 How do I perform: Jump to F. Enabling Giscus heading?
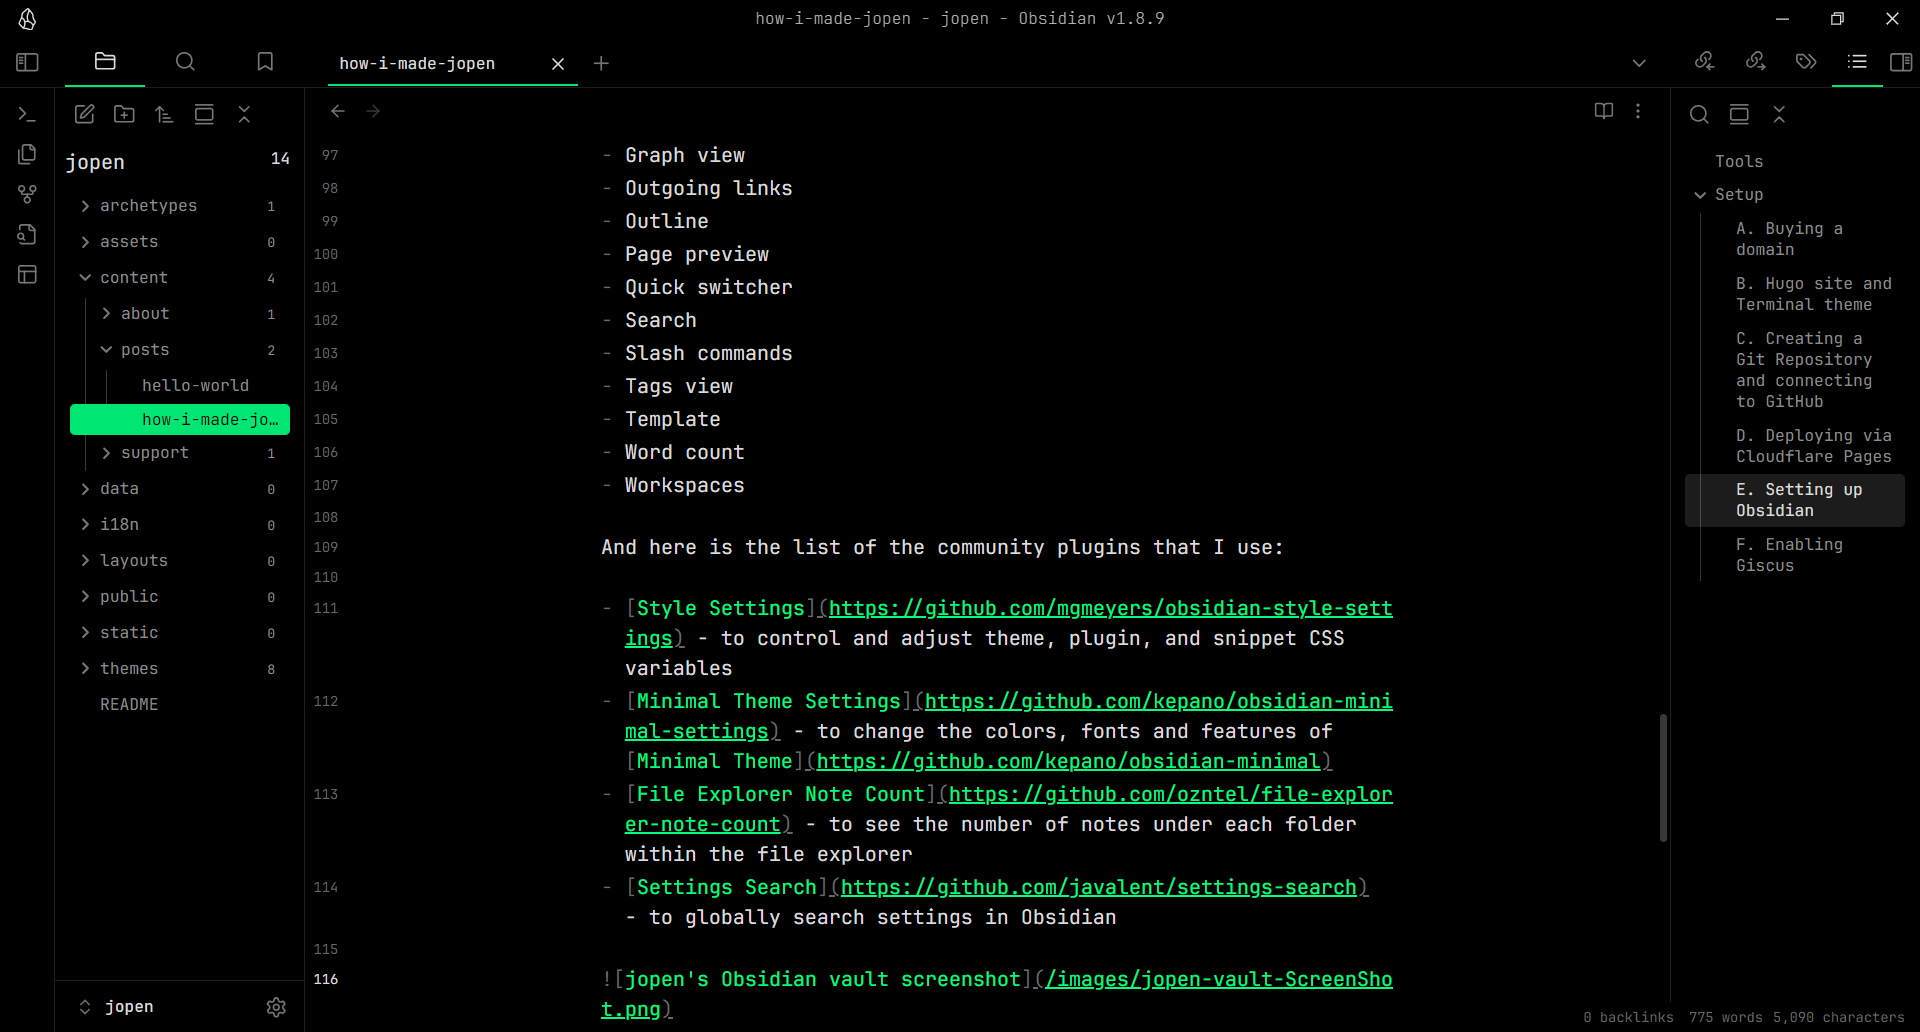[x=1788, y=555]
